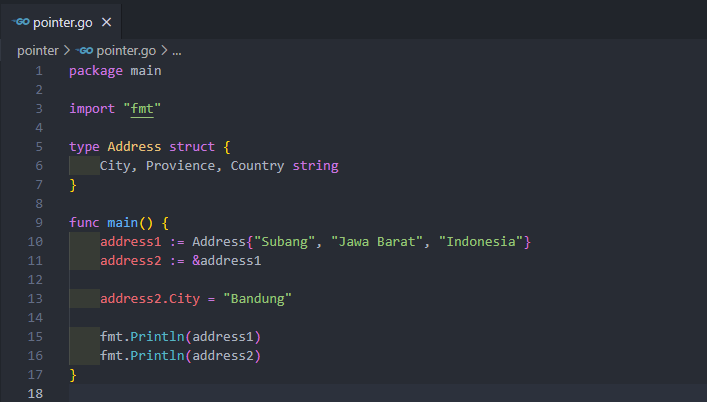This screenshot has height=402, width=707.
Task: Click the "fmt" import string
Action: tap(142, 109)
